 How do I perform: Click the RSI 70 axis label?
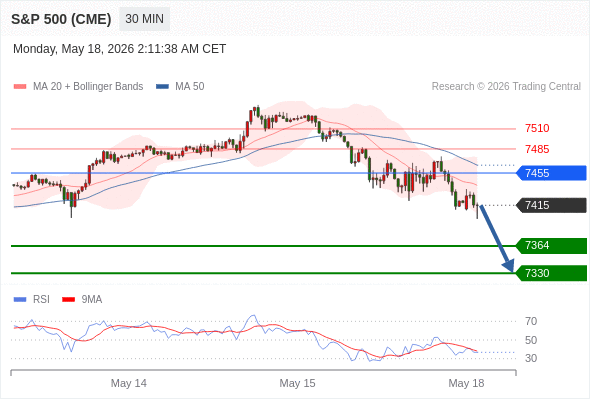coord(531,321)
